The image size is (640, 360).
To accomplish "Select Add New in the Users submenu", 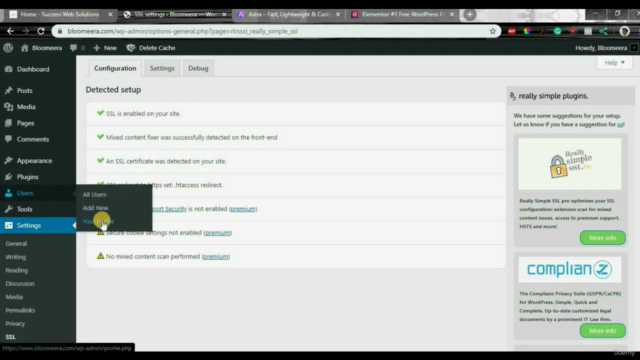I will coord(96,208).
